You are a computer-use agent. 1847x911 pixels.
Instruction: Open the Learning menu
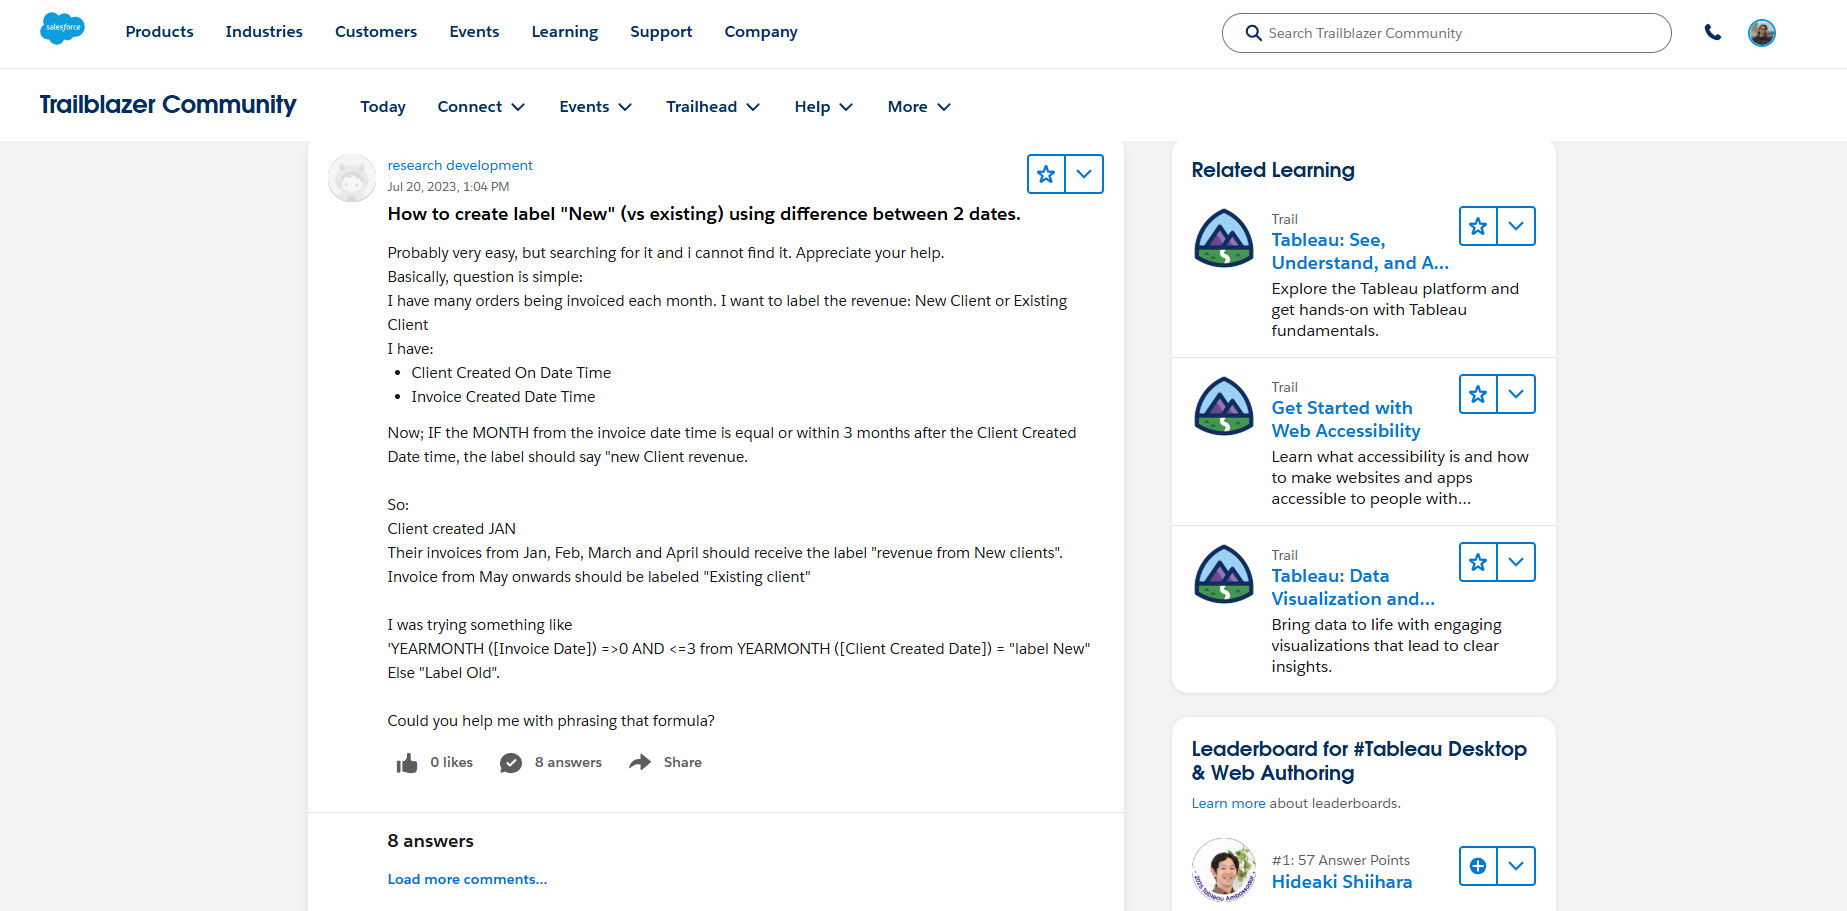pos(565,32)
